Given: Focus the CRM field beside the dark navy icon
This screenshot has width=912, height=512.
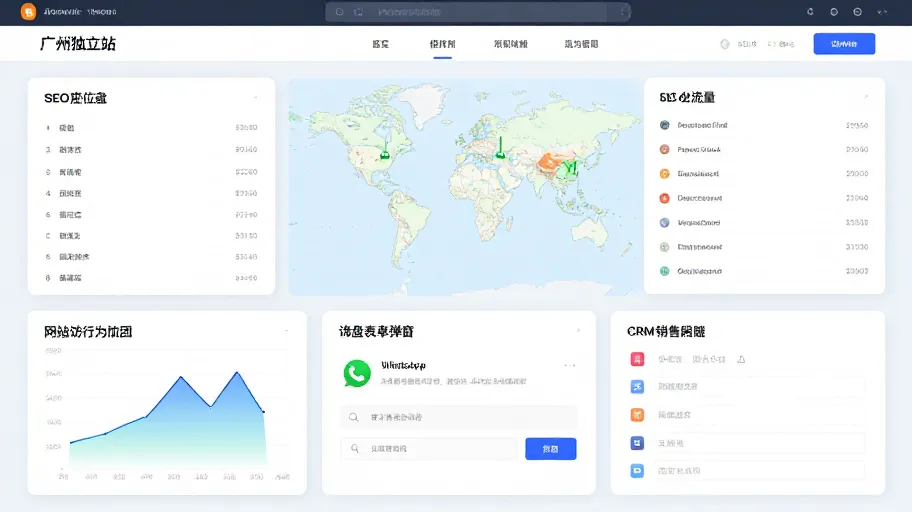Looking at the screenshot, I should coord(759,443).
